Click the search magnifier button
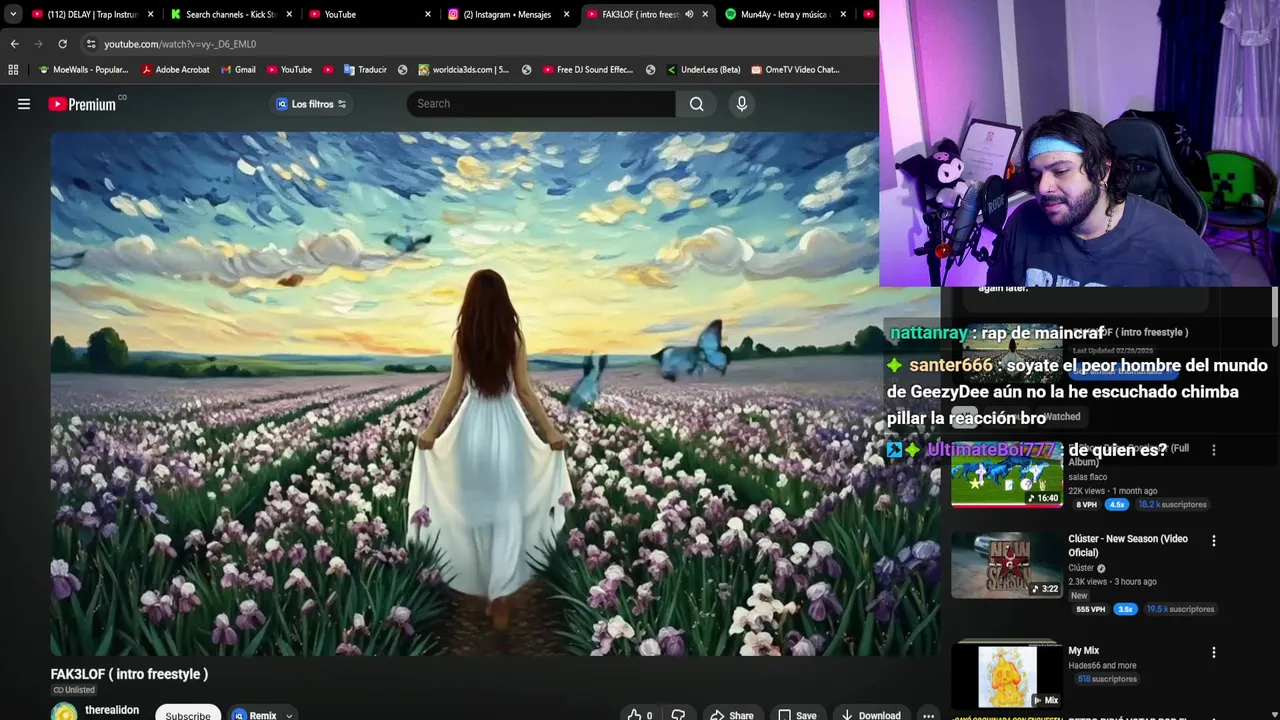Image resolution: width=1280 pixels, height=720 pixels. click(696, 104)
